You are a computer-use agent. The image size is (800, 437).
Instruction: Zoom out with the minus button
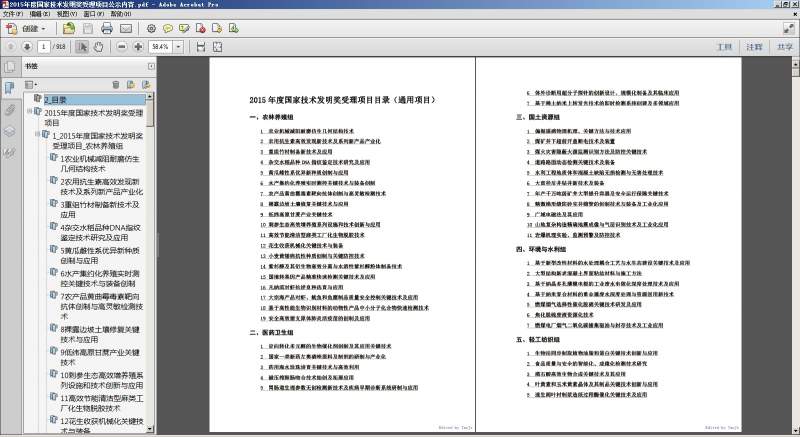point(121,47)
